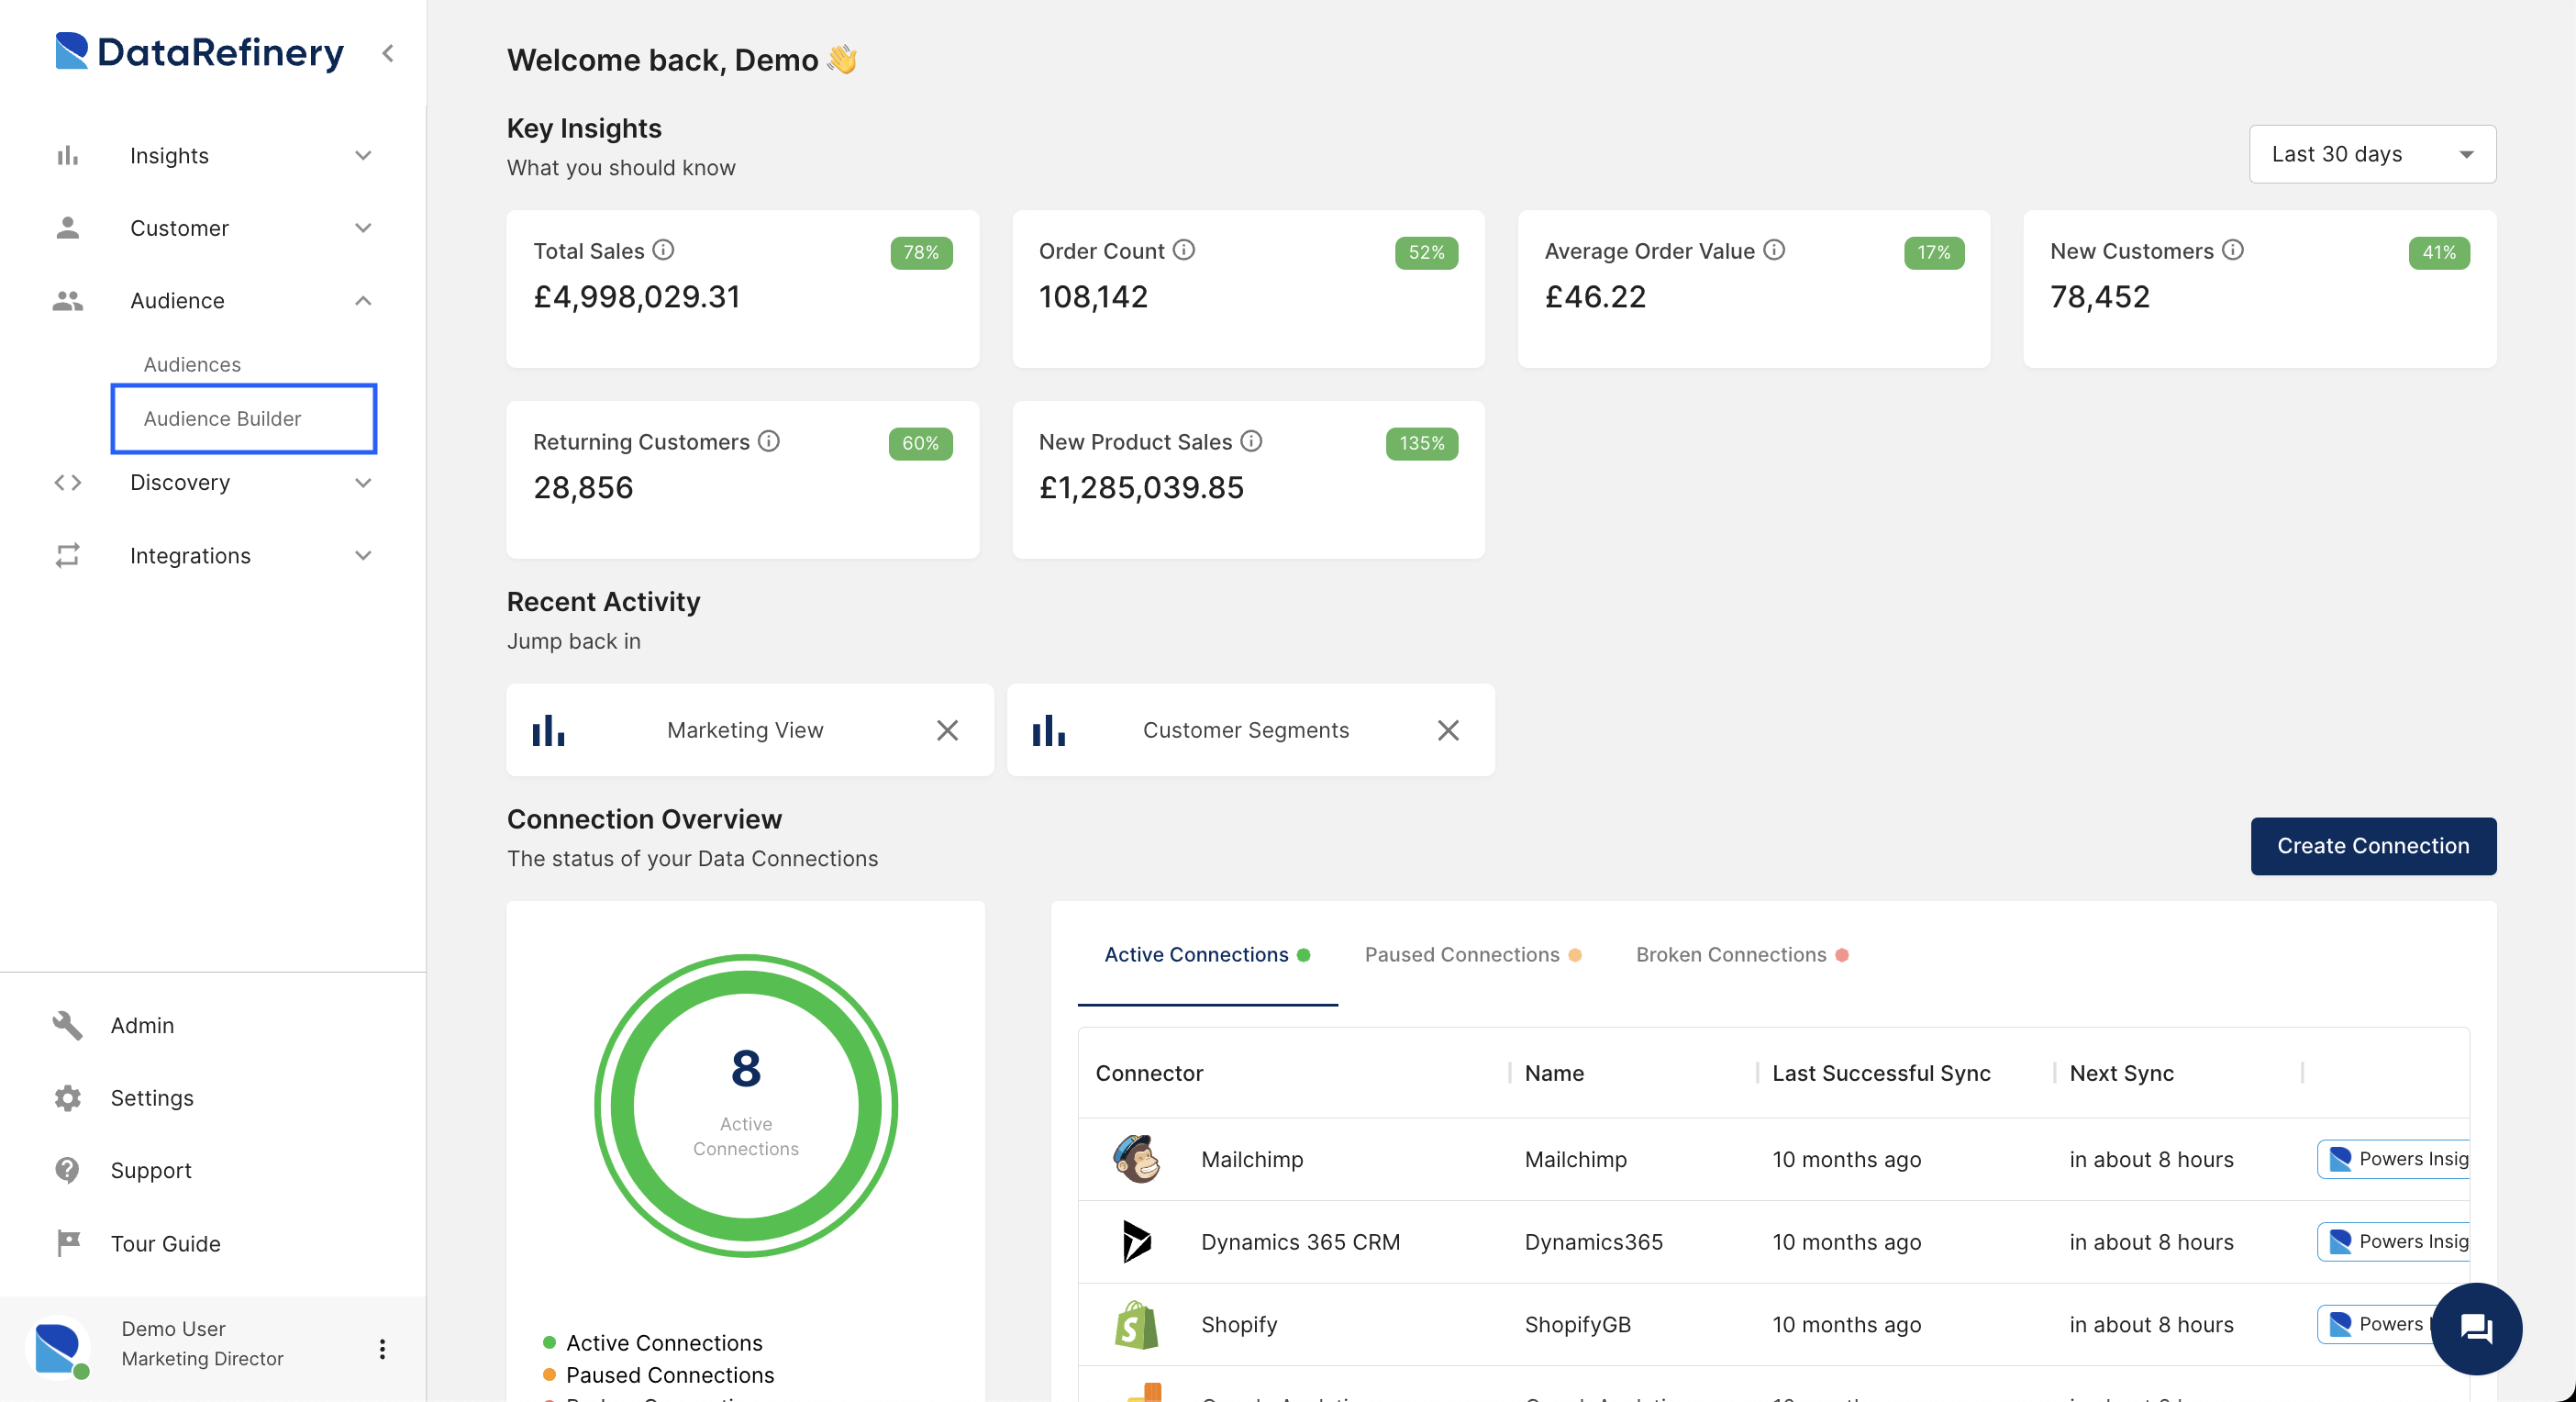Image resolution: width=2576 pixels, height=1402 pixels.
Task: Collapse the Audience menu chevron
Action: [363, 300]
